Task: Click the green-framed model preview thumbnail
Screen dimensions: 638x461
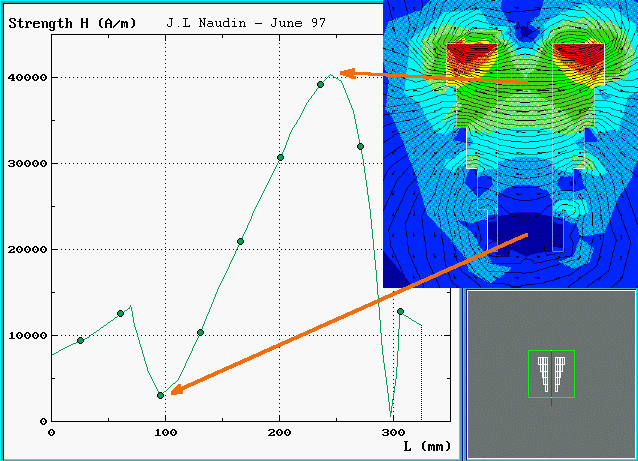Action: click(551, 373)
